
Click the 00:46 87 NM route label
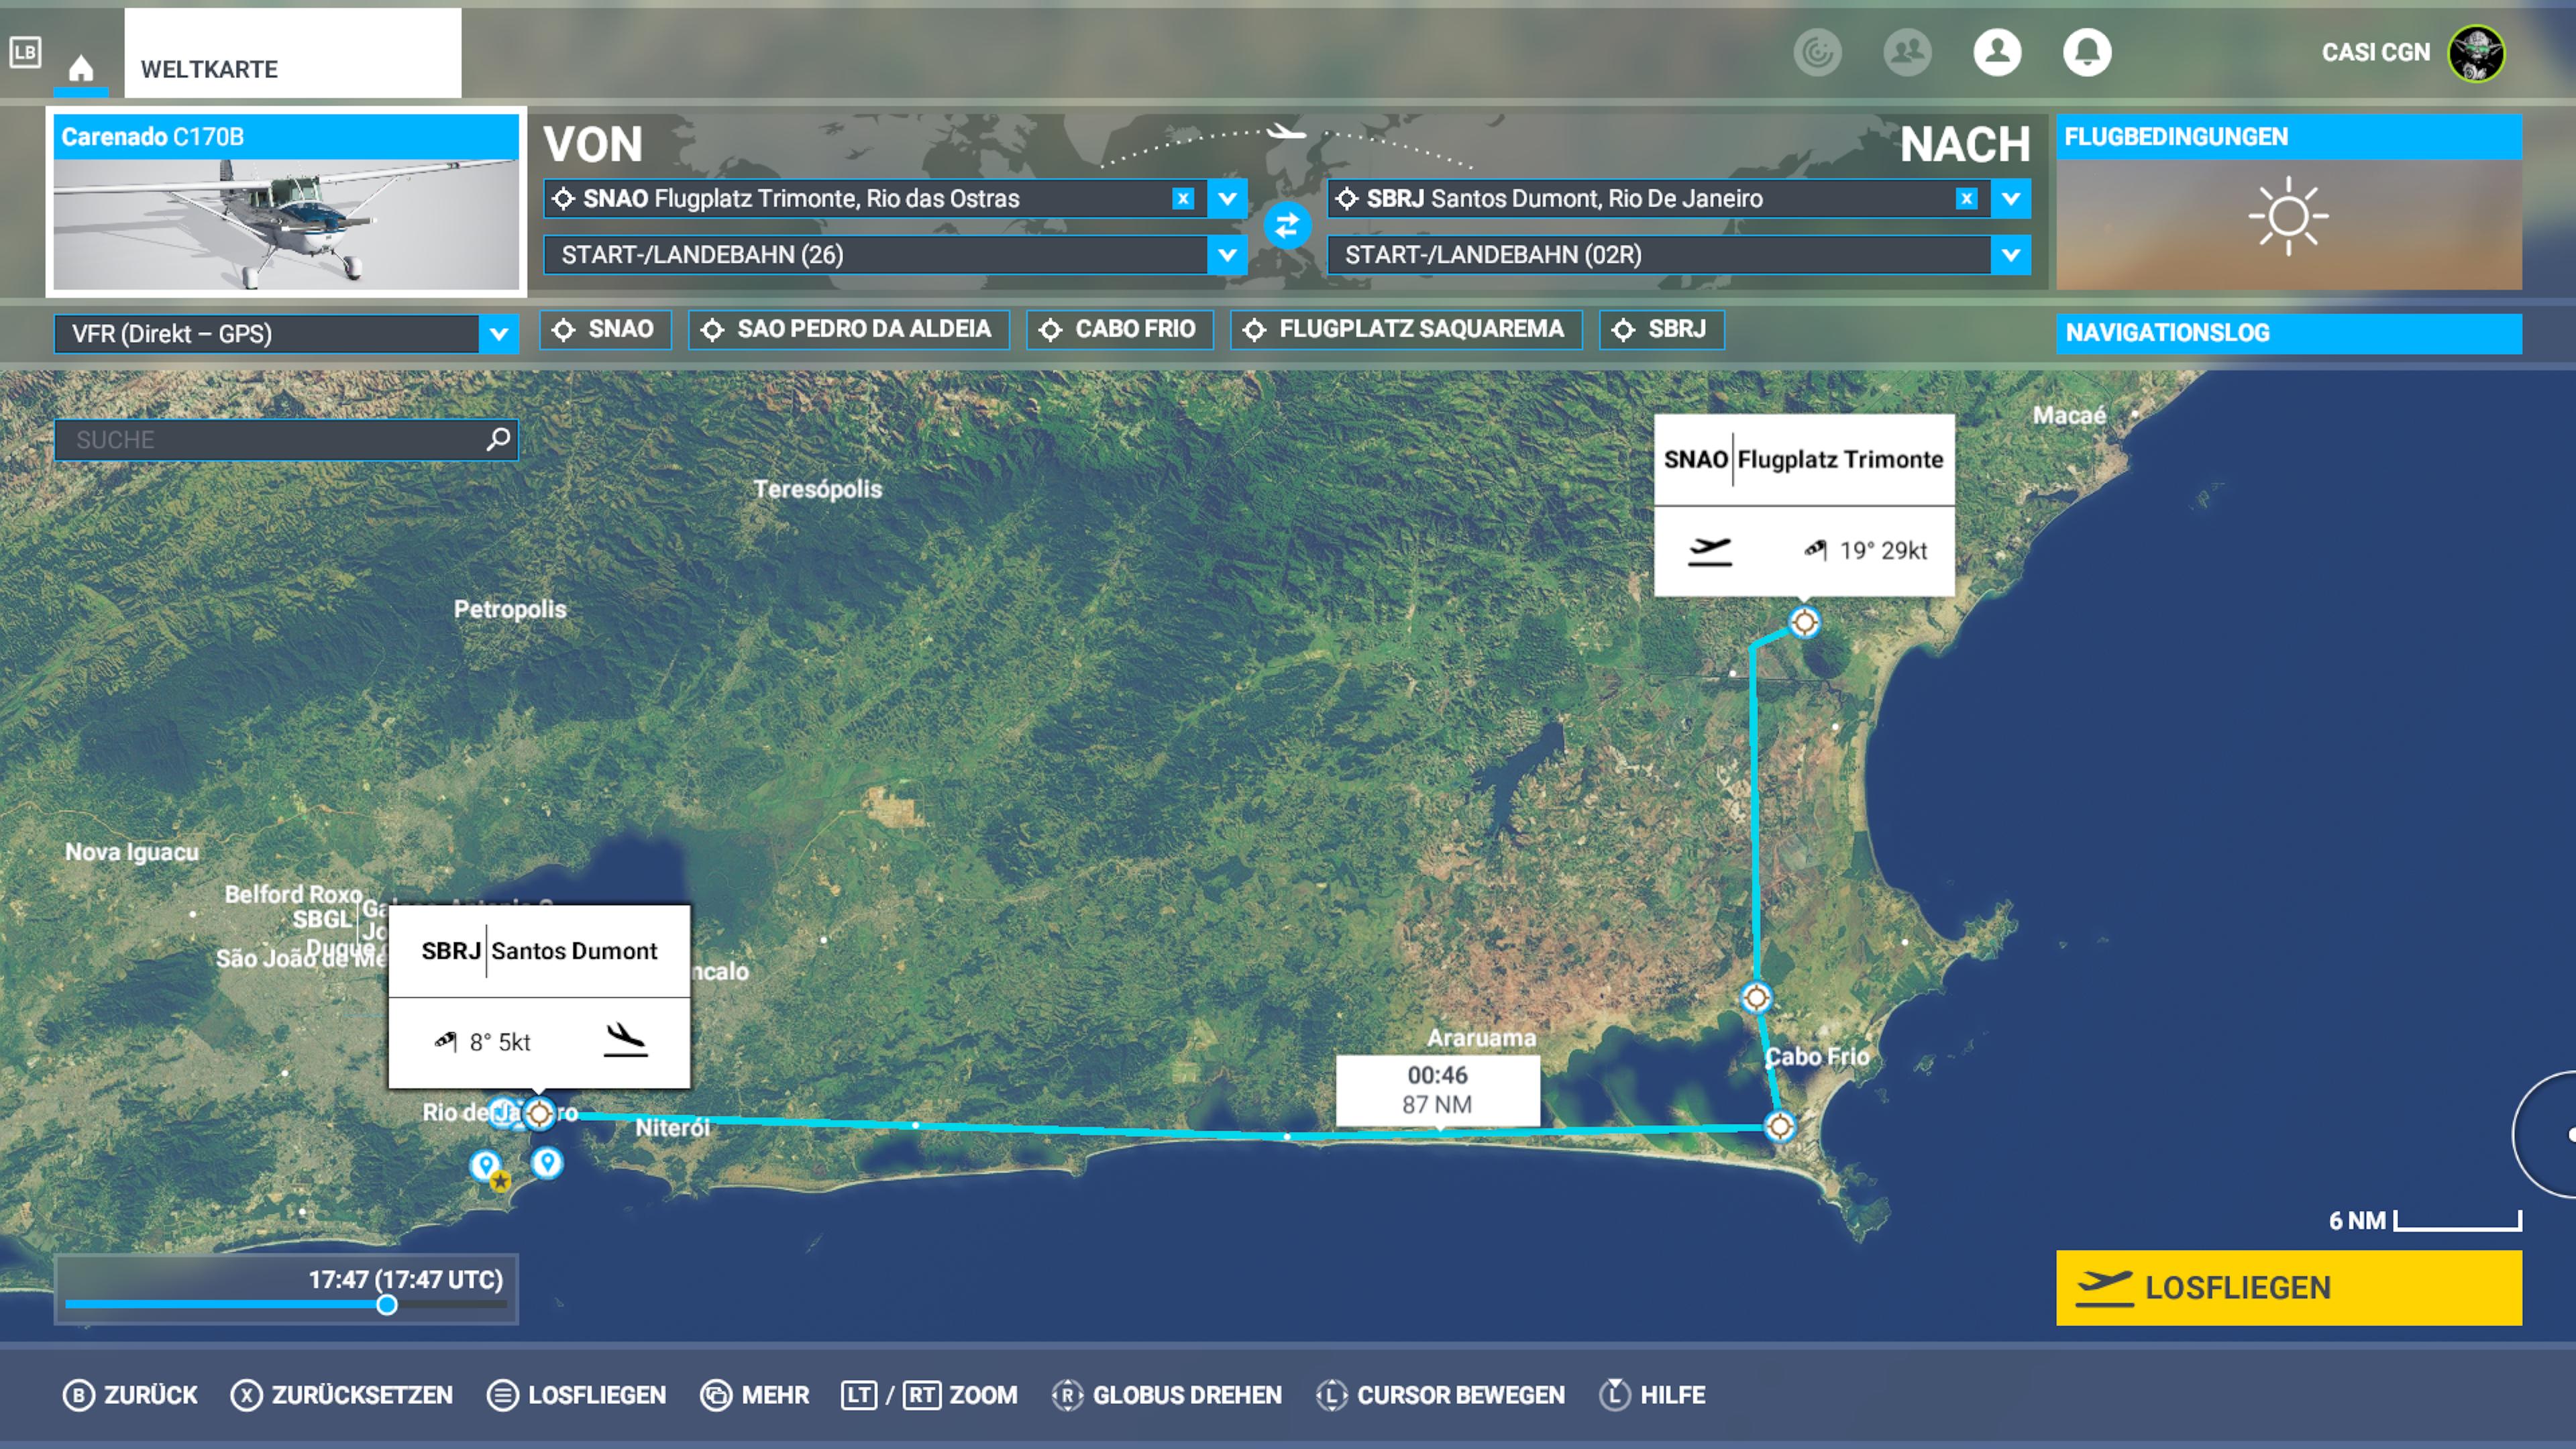click(x=1437, y=1090)
